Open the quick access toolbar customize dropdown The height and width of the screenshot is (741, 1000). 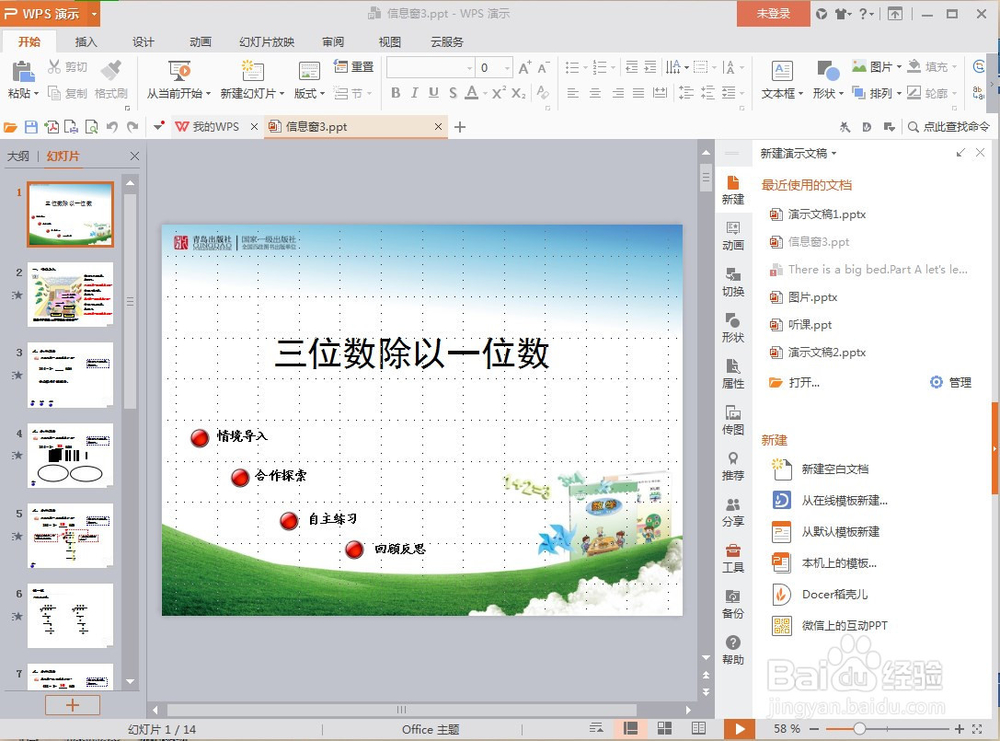pos(159,126)
